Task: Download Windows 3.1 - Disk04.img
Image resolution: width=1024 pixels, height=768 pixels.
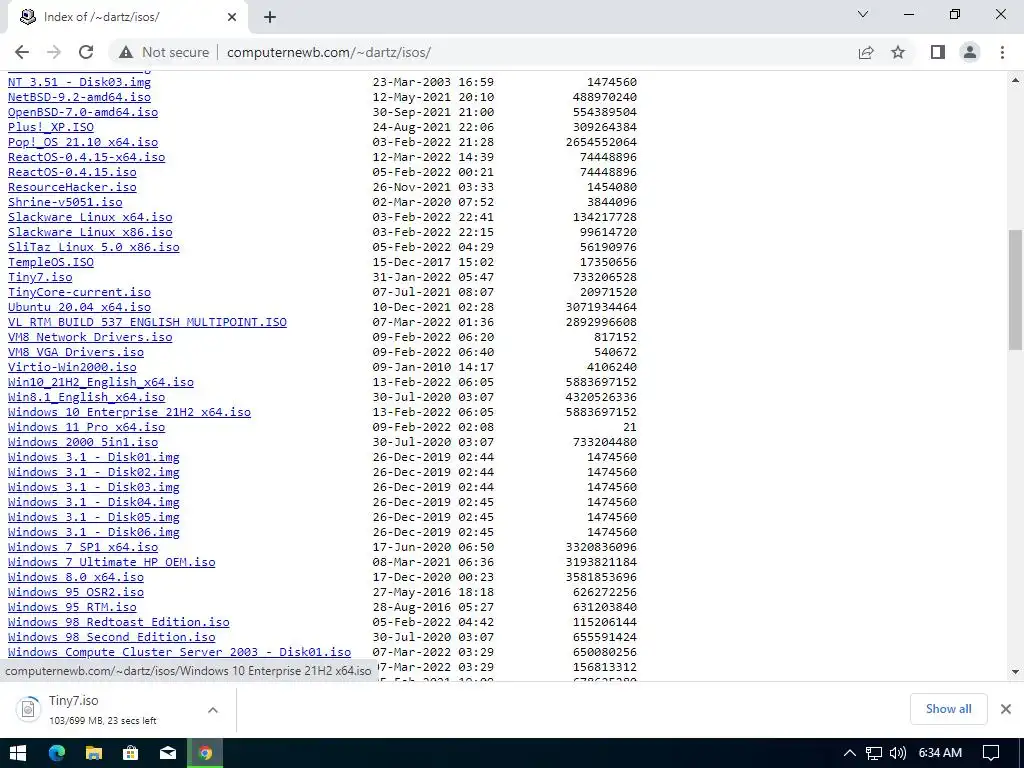Action: point(93,502)
